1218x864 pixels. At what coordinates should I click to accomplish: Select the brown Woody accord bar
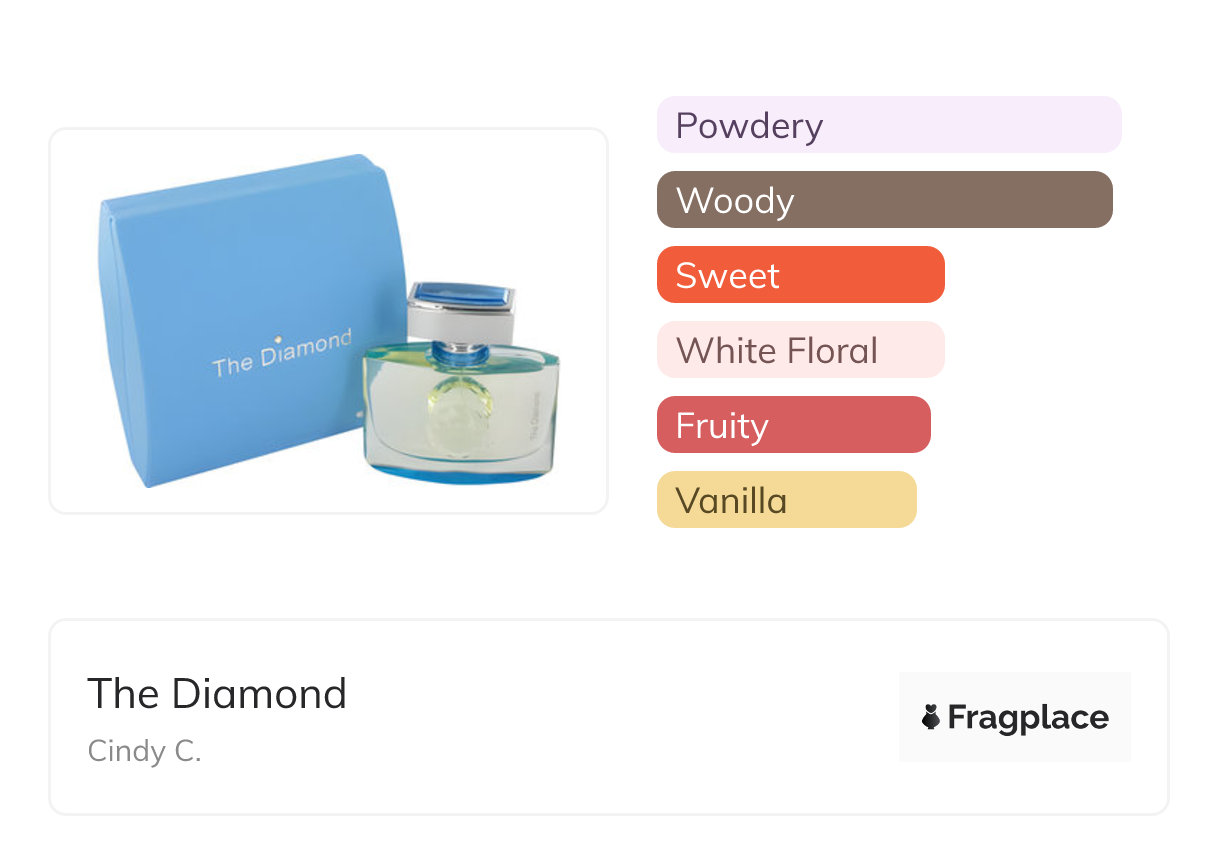point(884,200)
